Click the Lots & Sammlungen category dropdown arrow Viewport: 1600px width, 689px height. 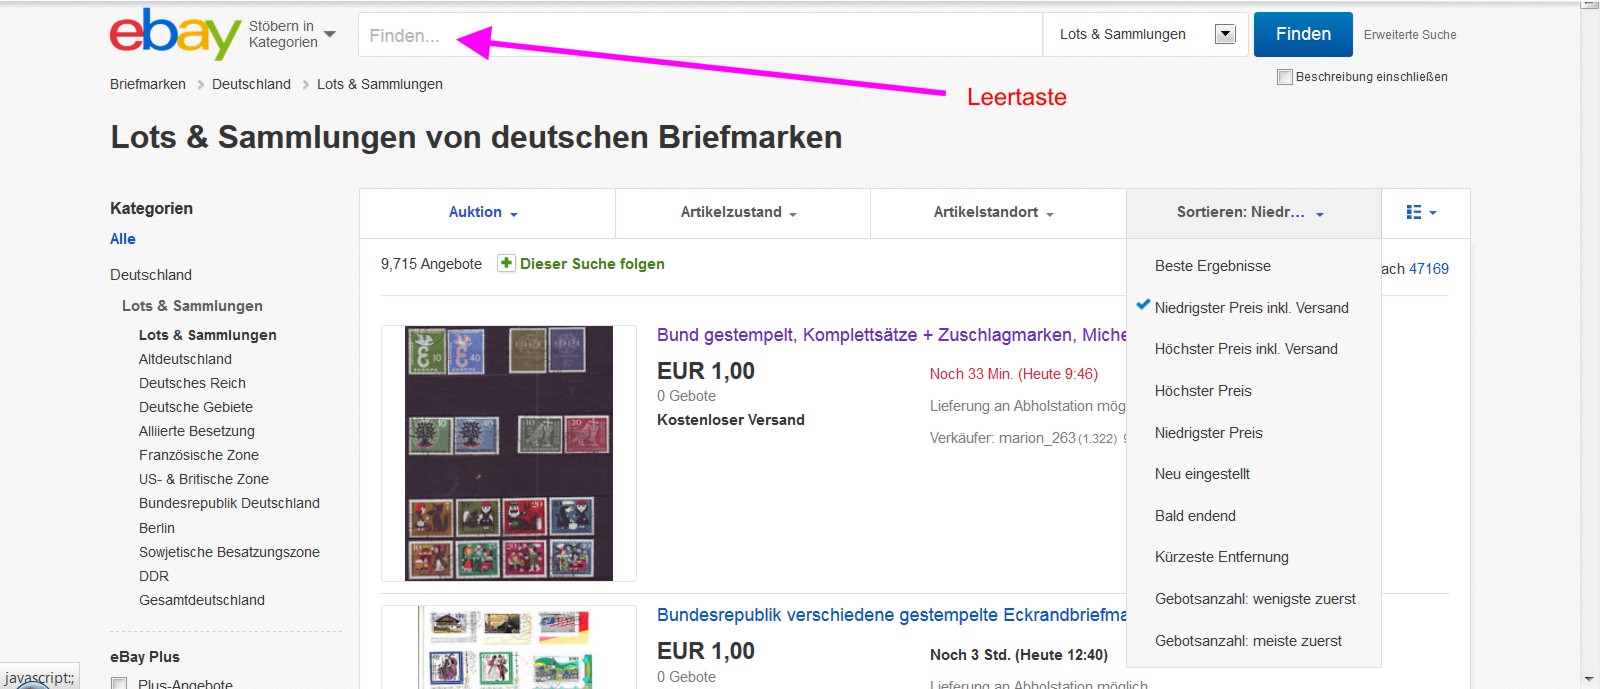(1225, 34)
